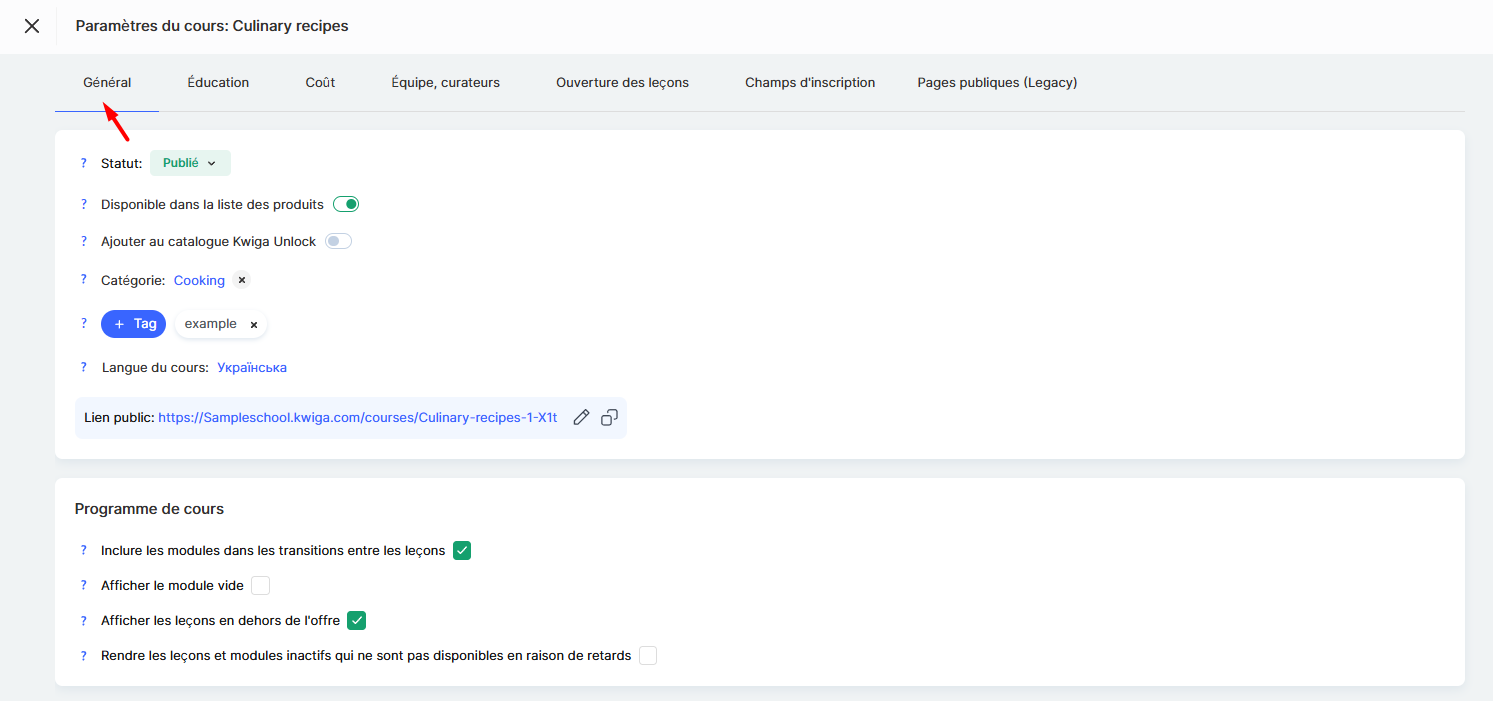Image resolution: width=1493 pixels, height=701 pixels.
Task: Click help icon beside Langue du cours
Action: [x=84, y=367]
